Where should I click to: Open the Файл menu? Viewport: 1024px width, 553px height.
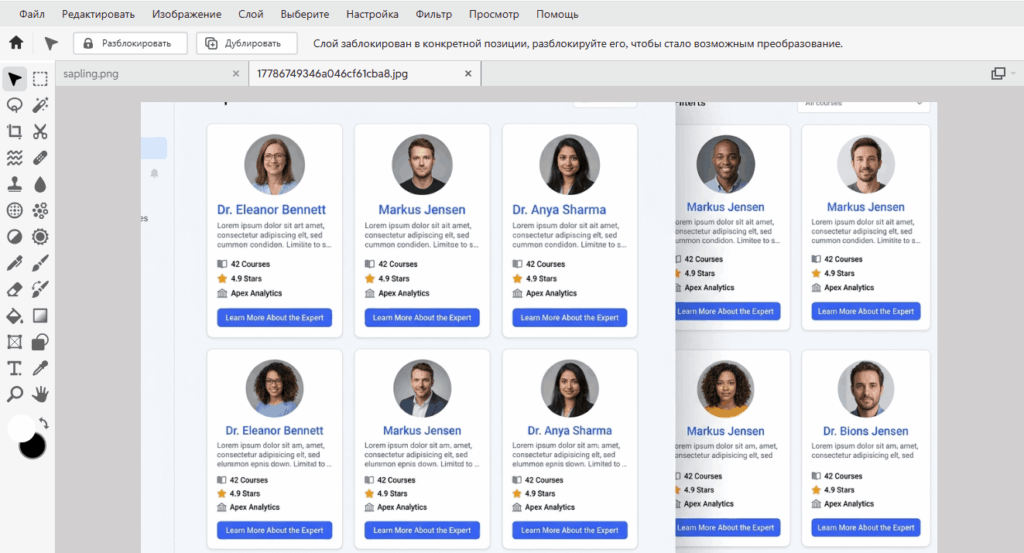[x=32, y=14]
